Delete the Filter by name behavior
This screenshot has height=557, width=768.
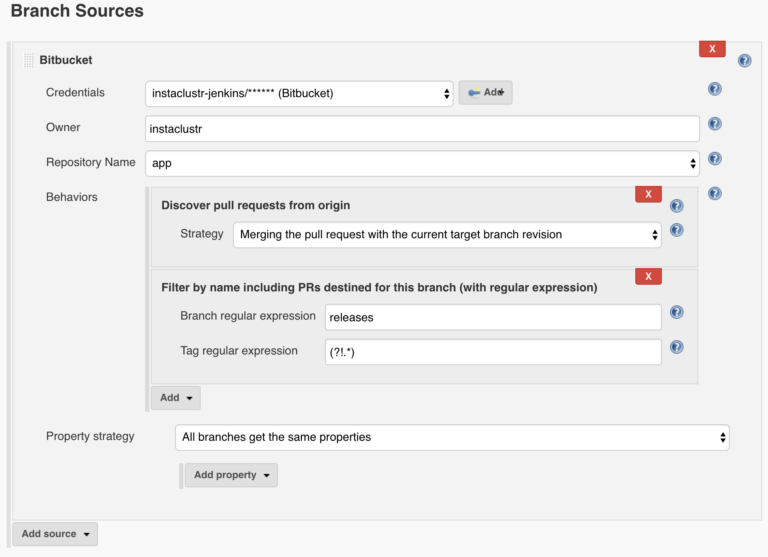[648, 276]
